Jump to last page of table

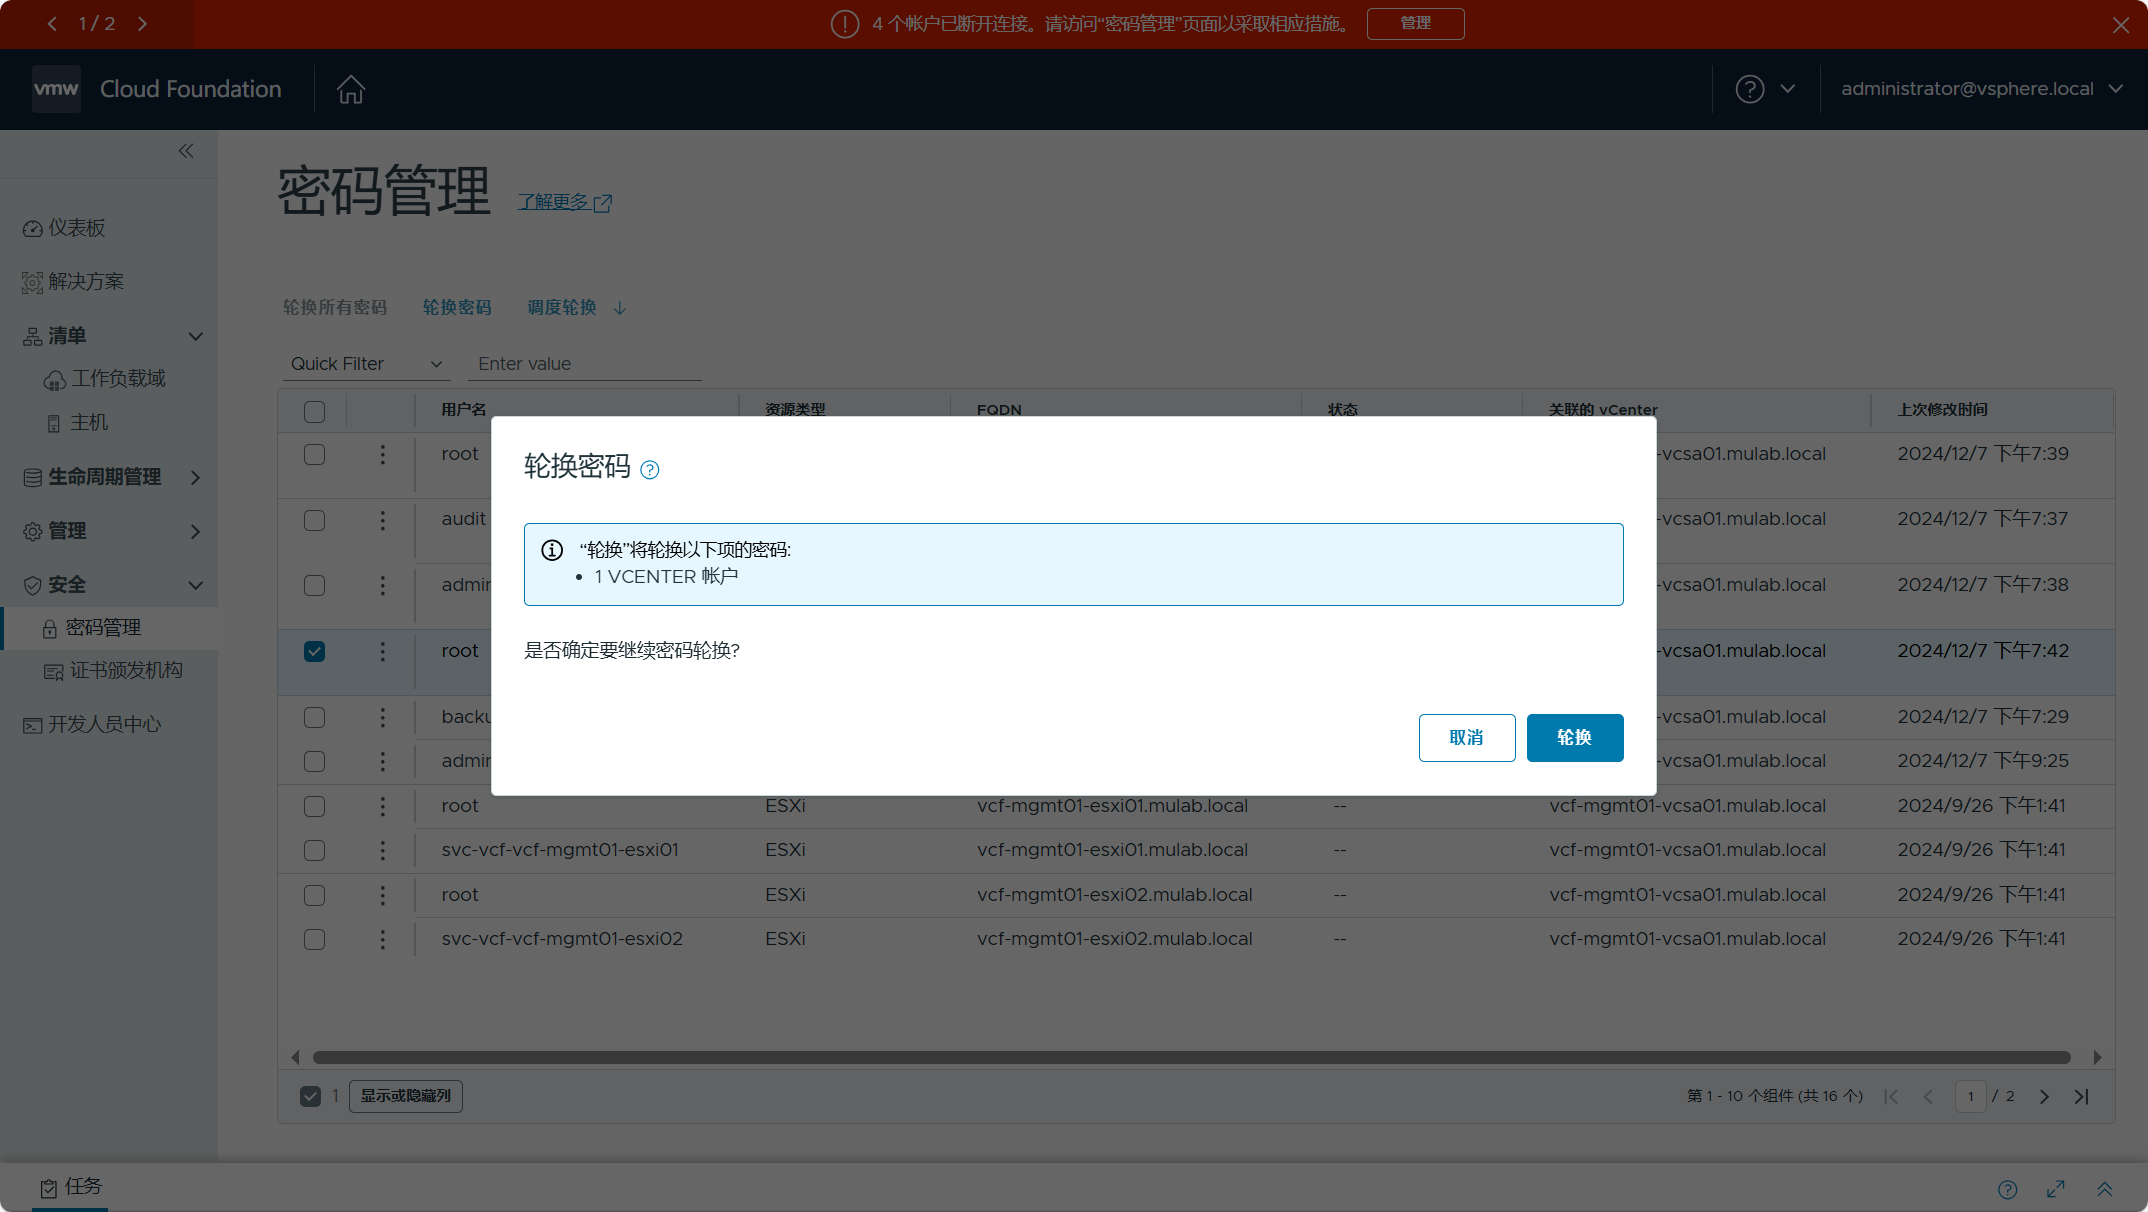pos(2082,1096)
